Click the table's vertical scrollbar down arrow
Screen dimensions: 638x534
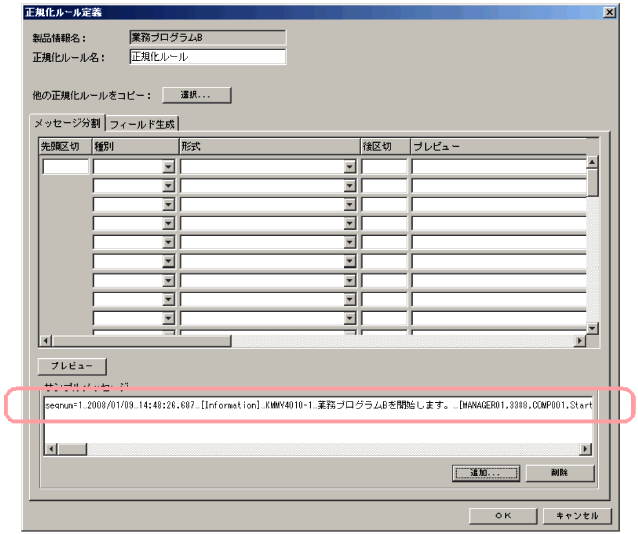point(592,327)
